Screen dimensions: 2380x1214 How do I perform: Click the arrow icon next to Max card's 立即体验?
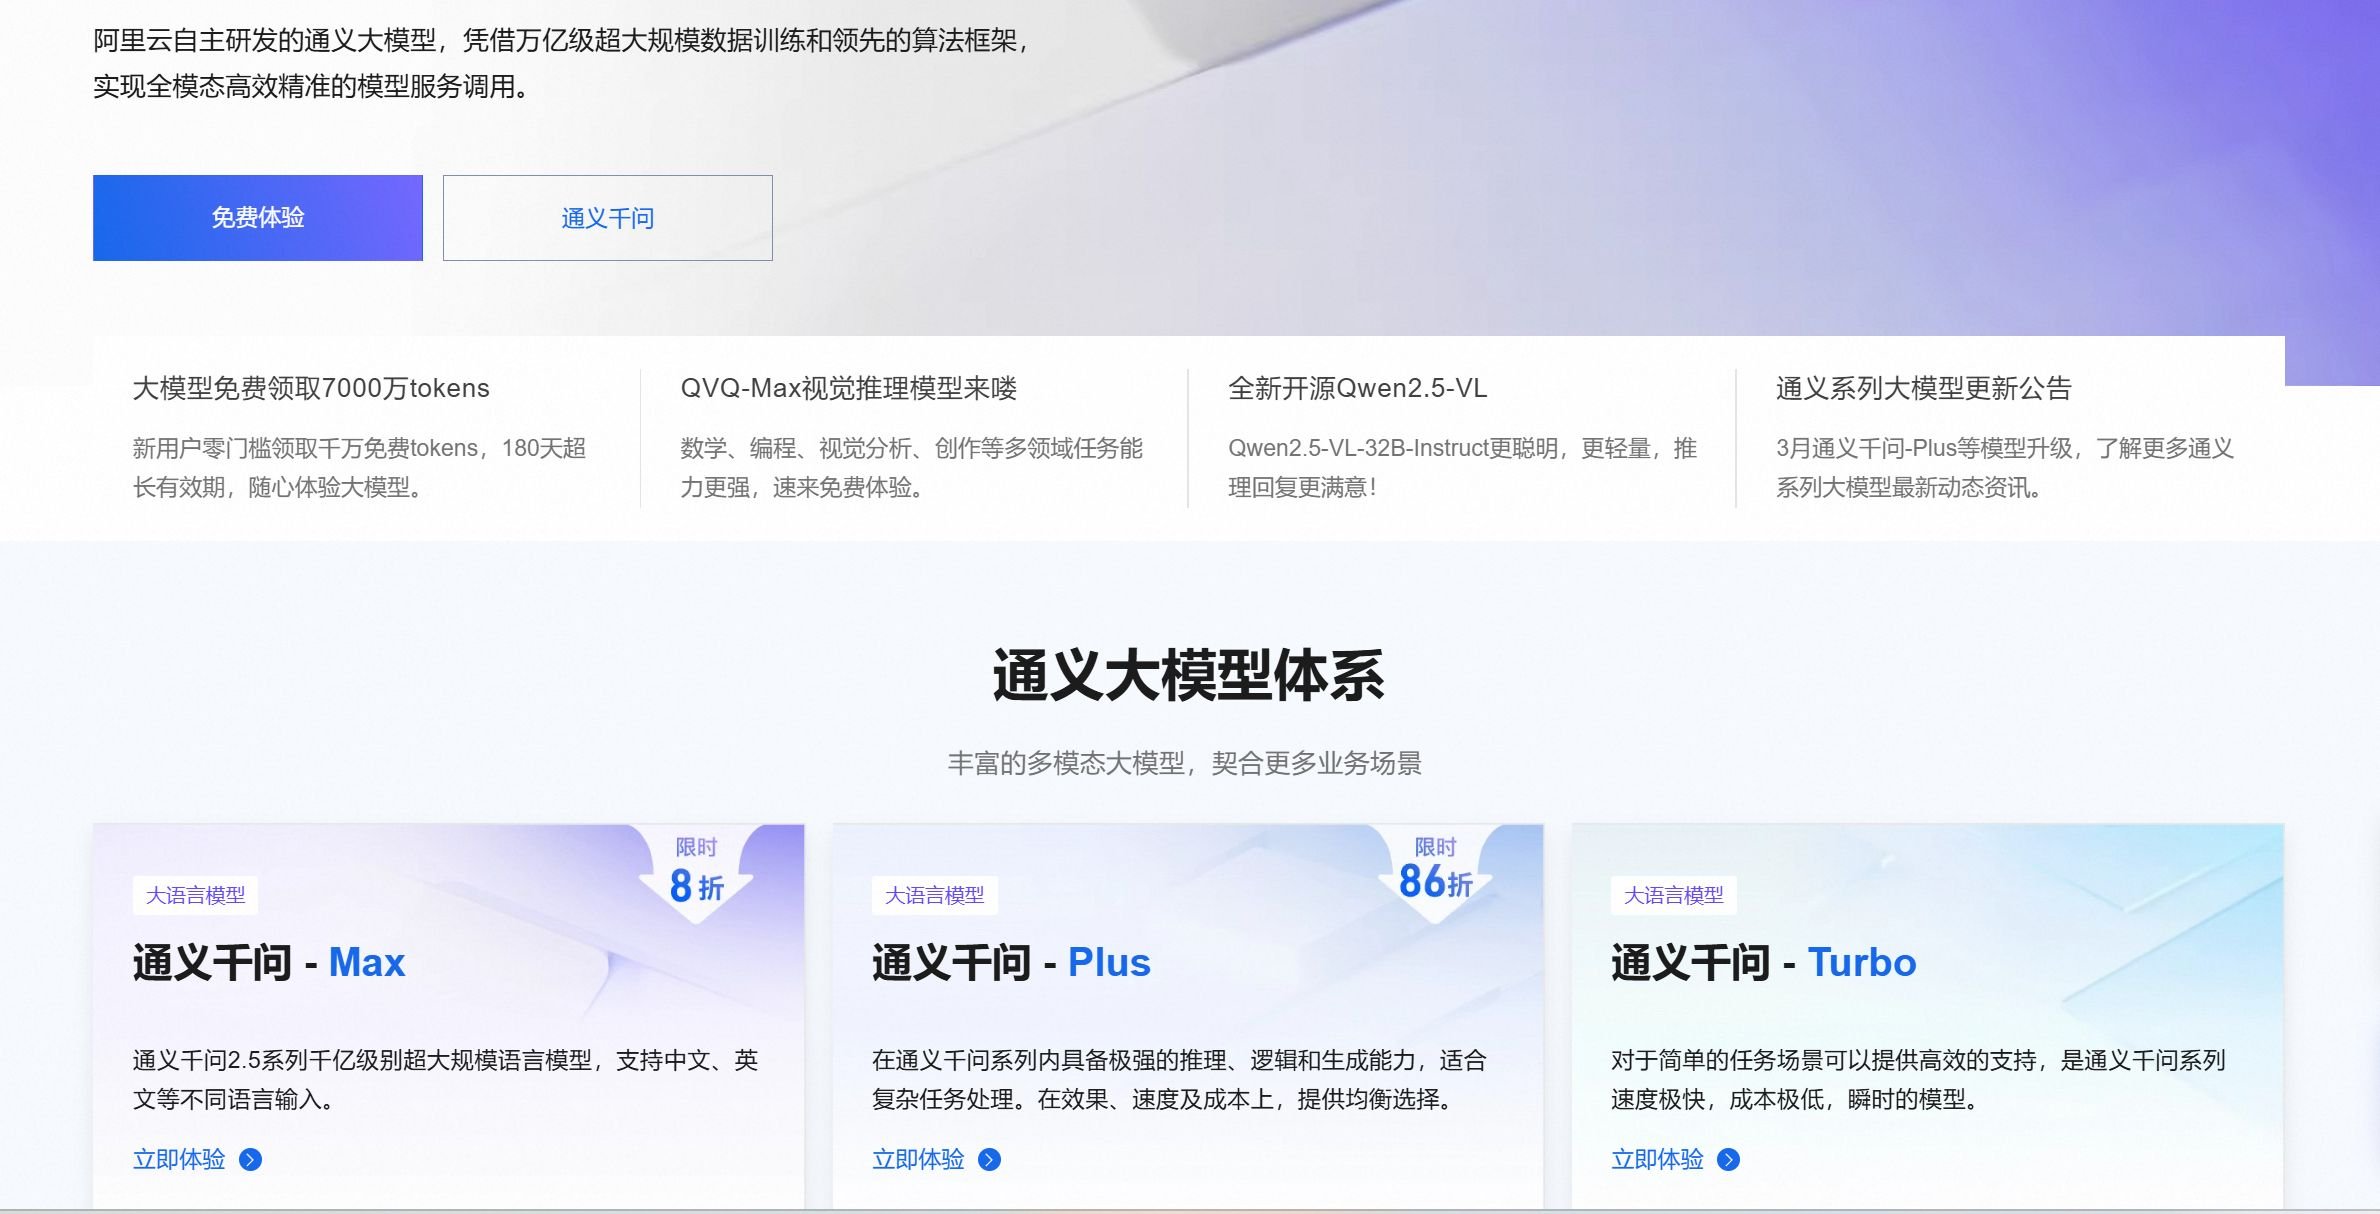(x=251, y=1159)
